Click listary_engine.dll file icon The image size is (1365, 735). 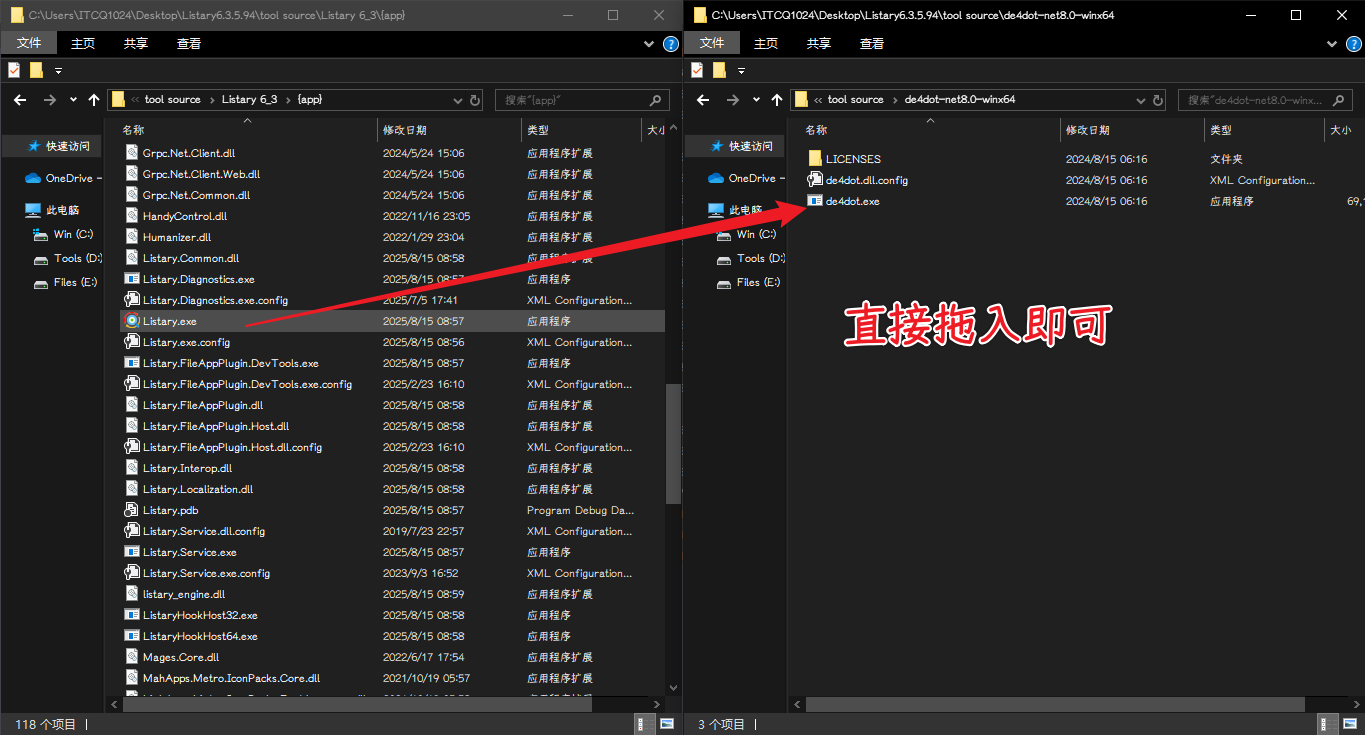click(x=131, y=594)
